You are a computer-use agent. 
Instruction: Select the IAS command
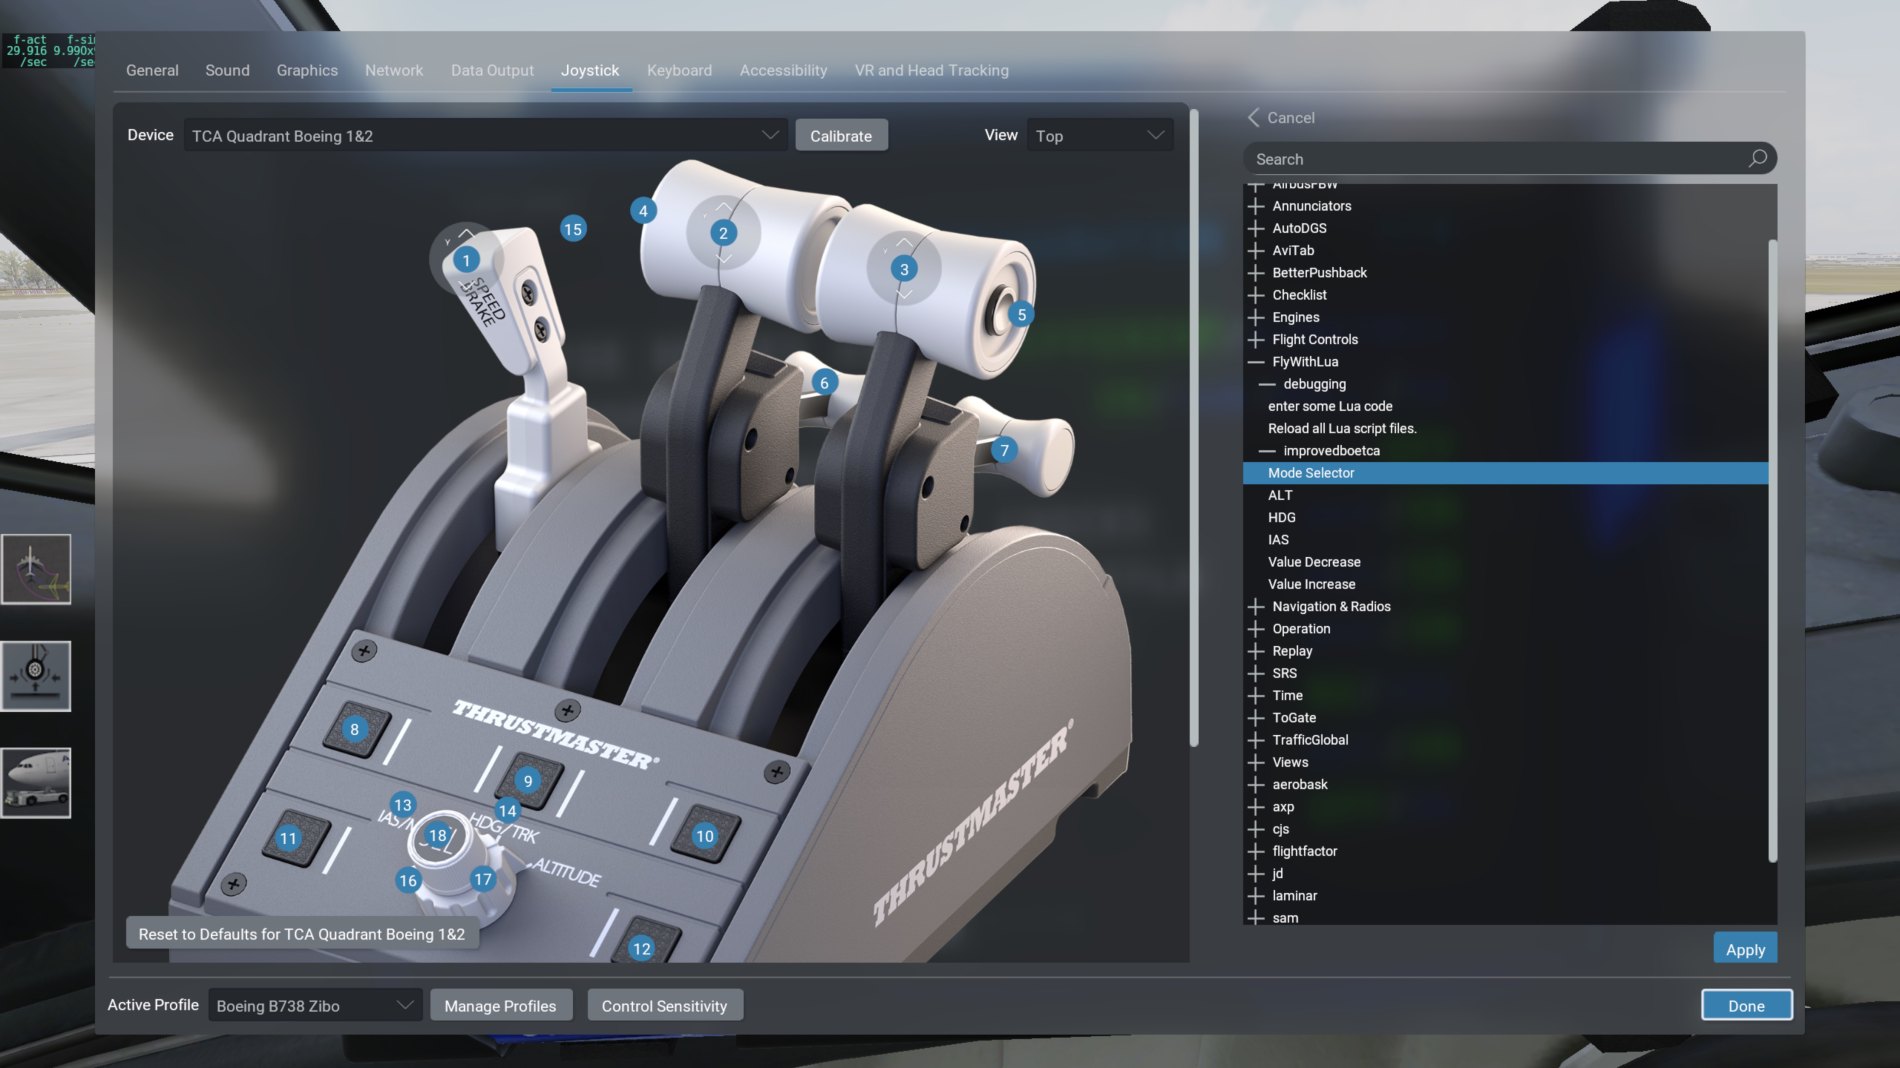point(1278,540)
